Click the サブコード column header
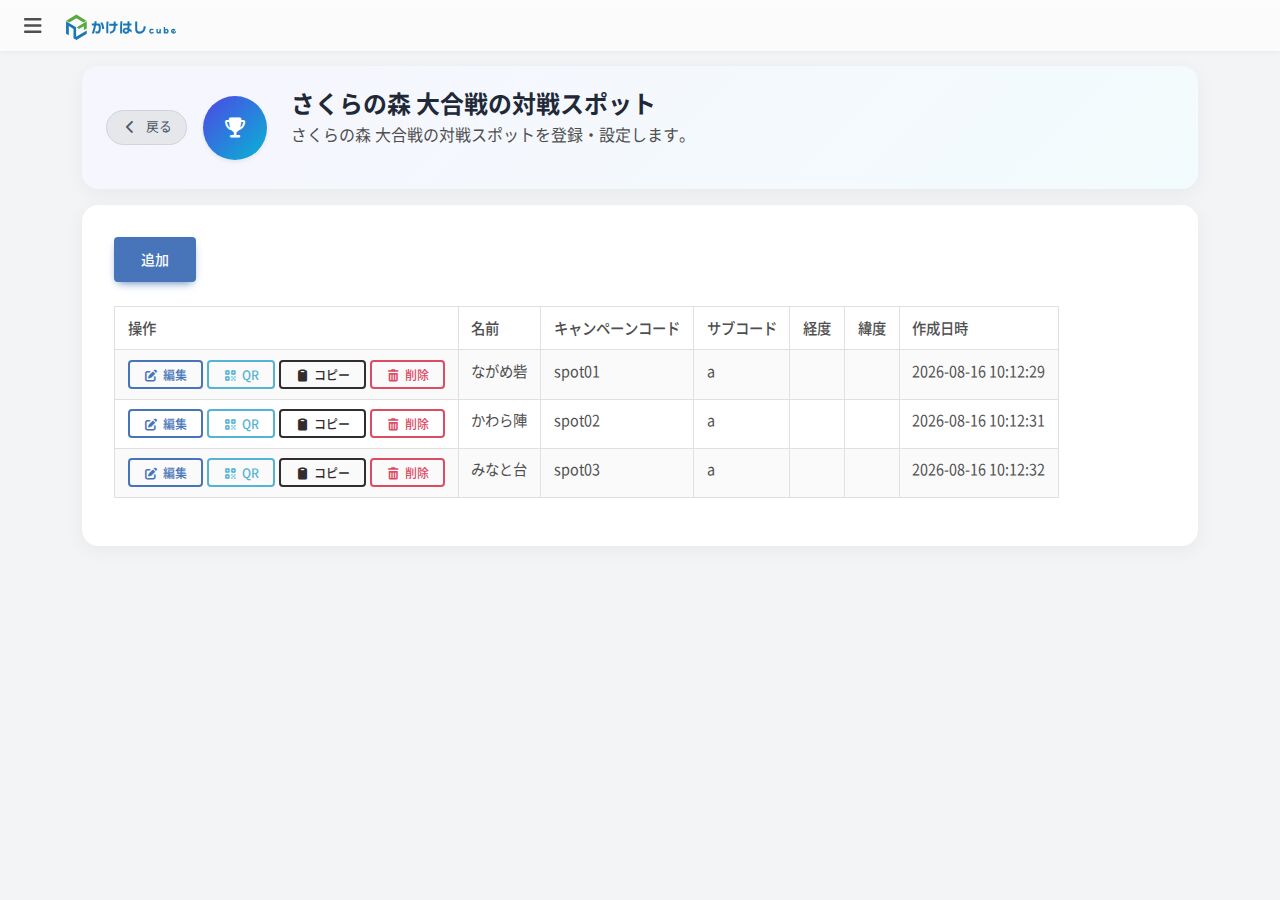This screenshot has height=900, width=1280. click(x=741, y=328)
